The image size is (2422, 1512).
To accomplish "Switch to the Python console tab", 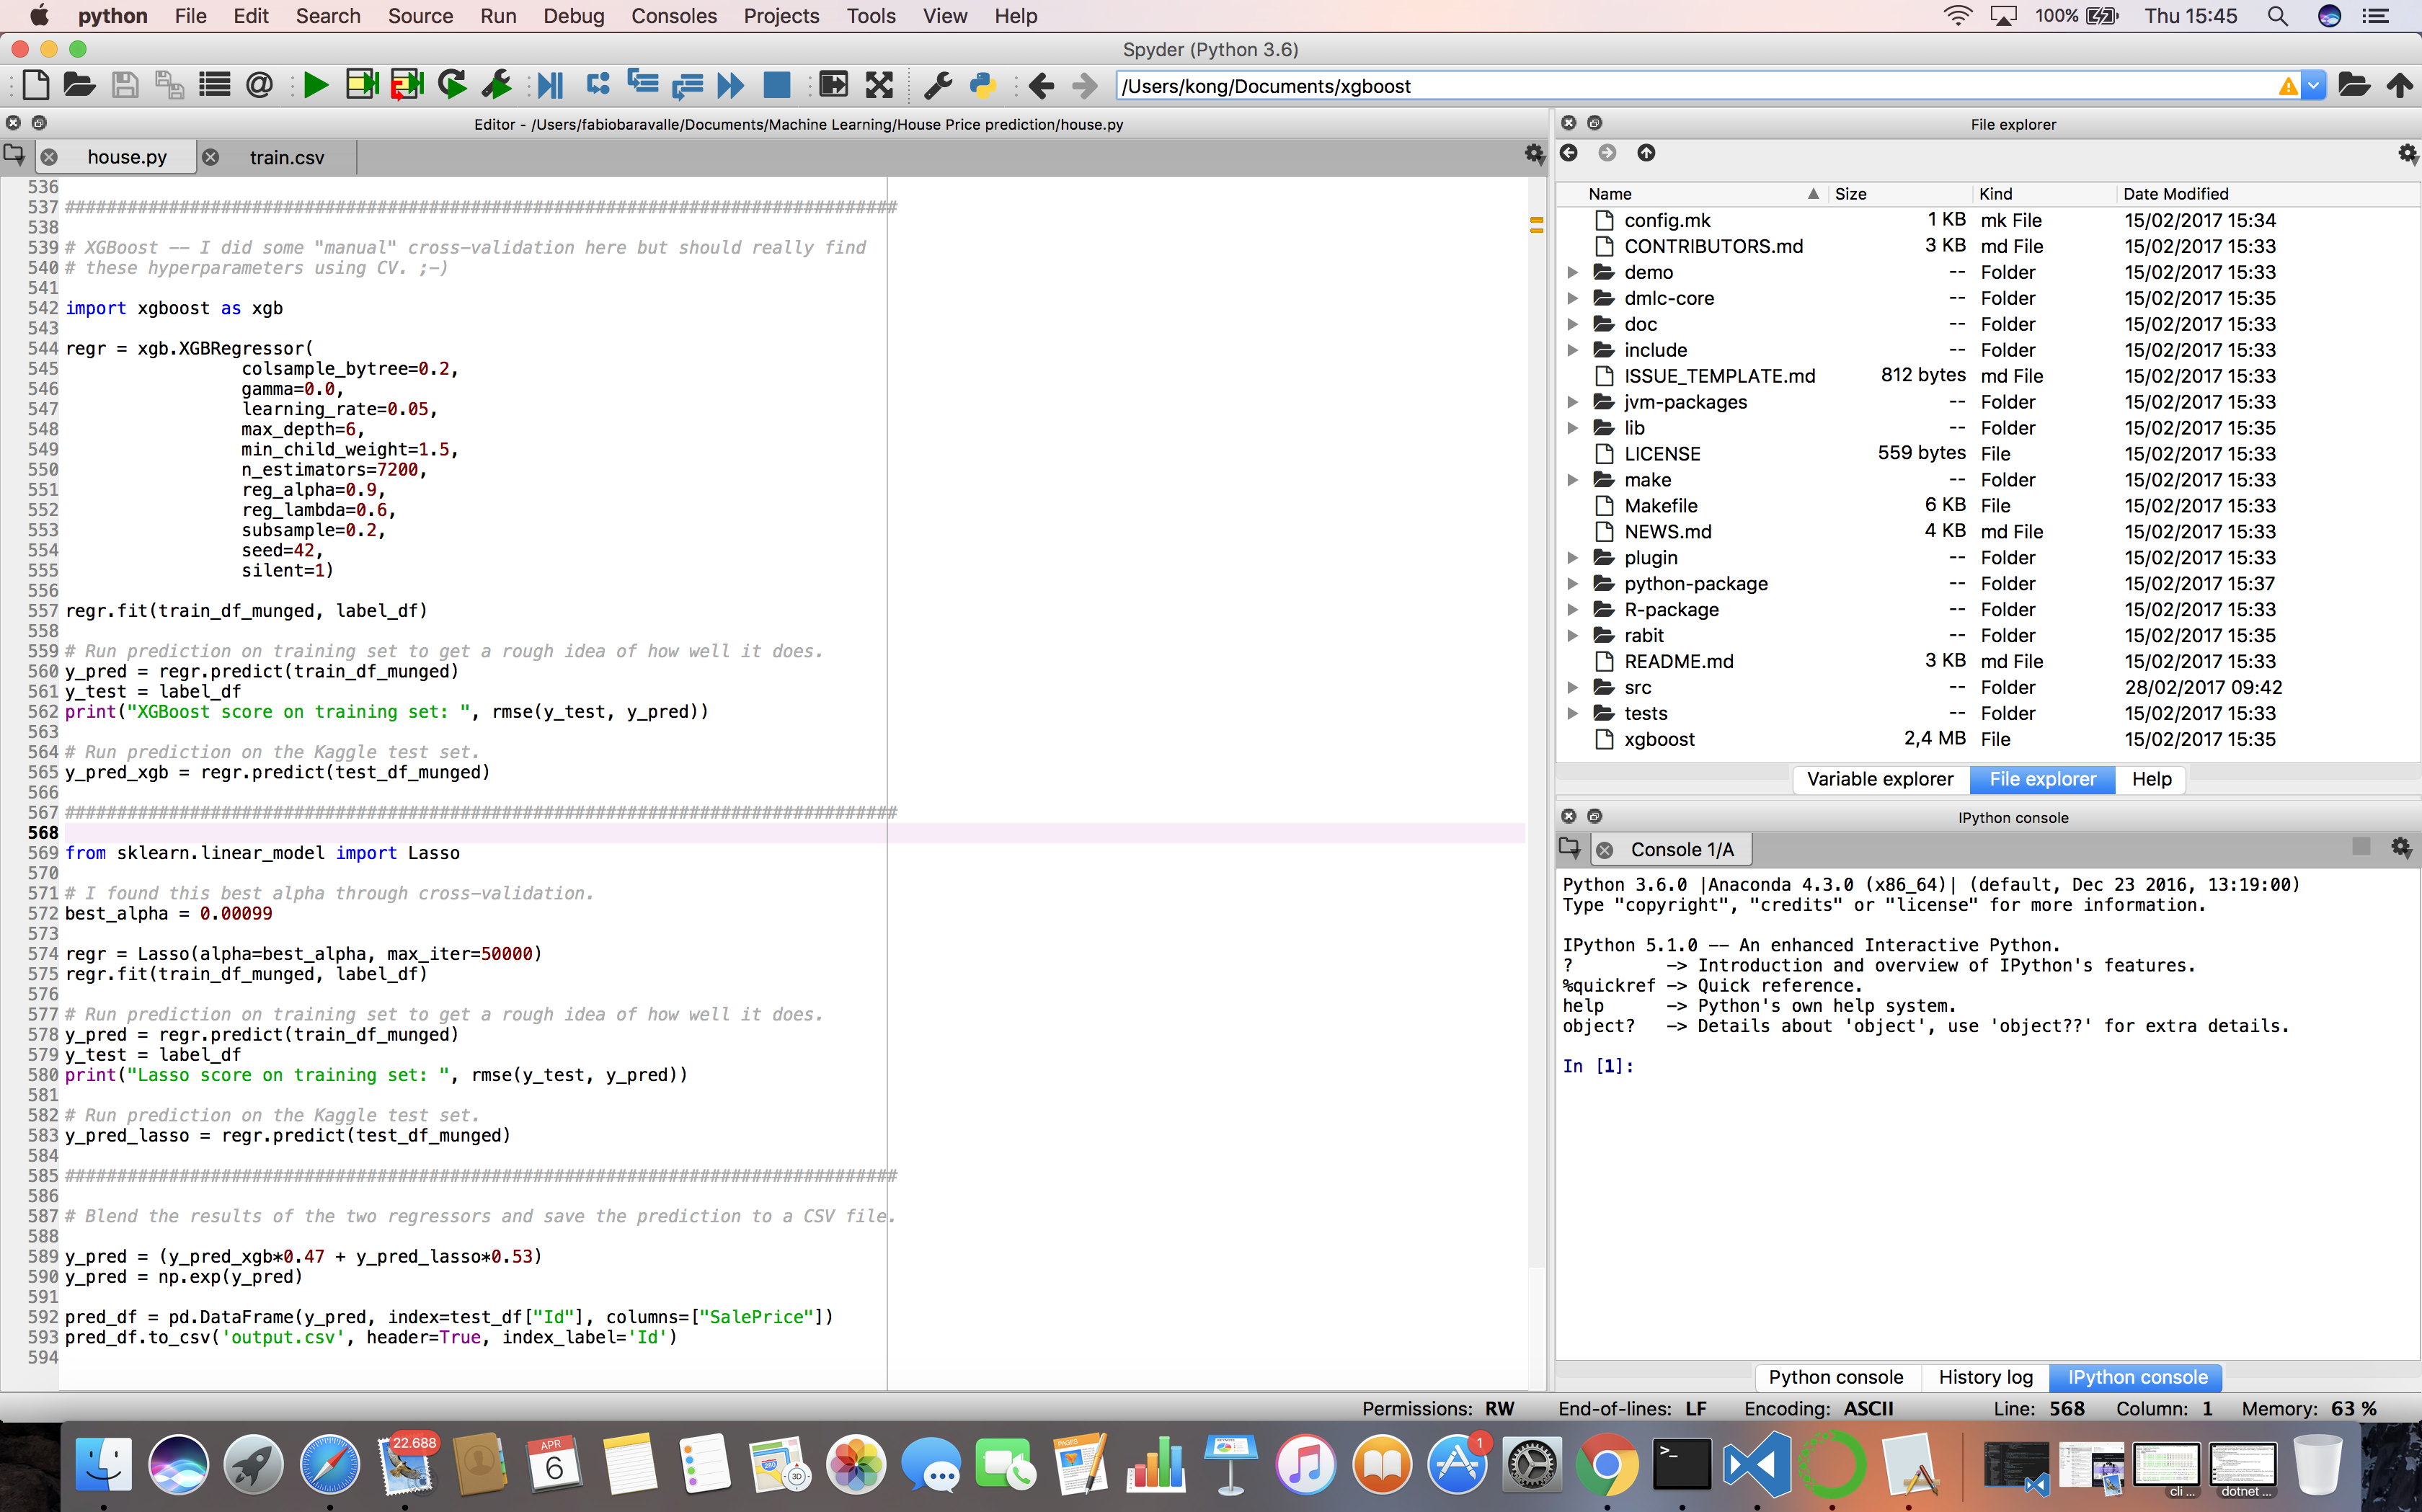I will 1836,1377.
